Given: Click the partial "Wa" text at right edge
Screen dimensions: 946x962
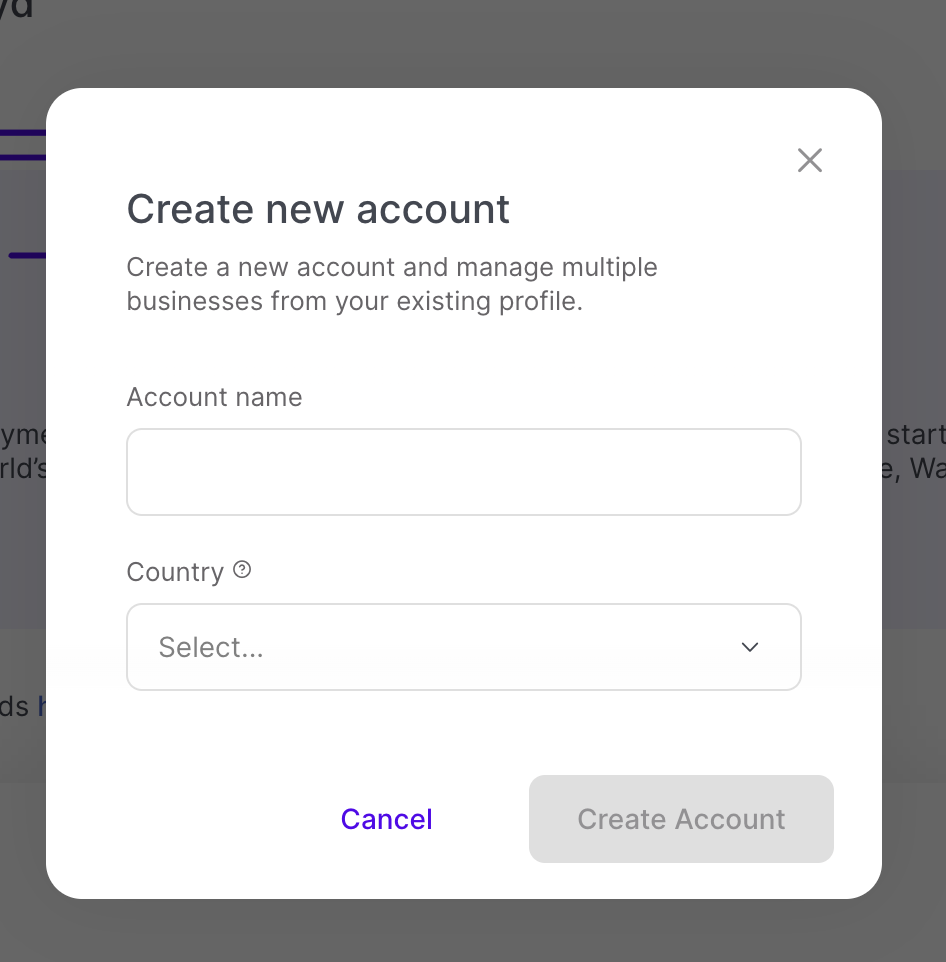Looking at the screenshot, I should 926,468.
